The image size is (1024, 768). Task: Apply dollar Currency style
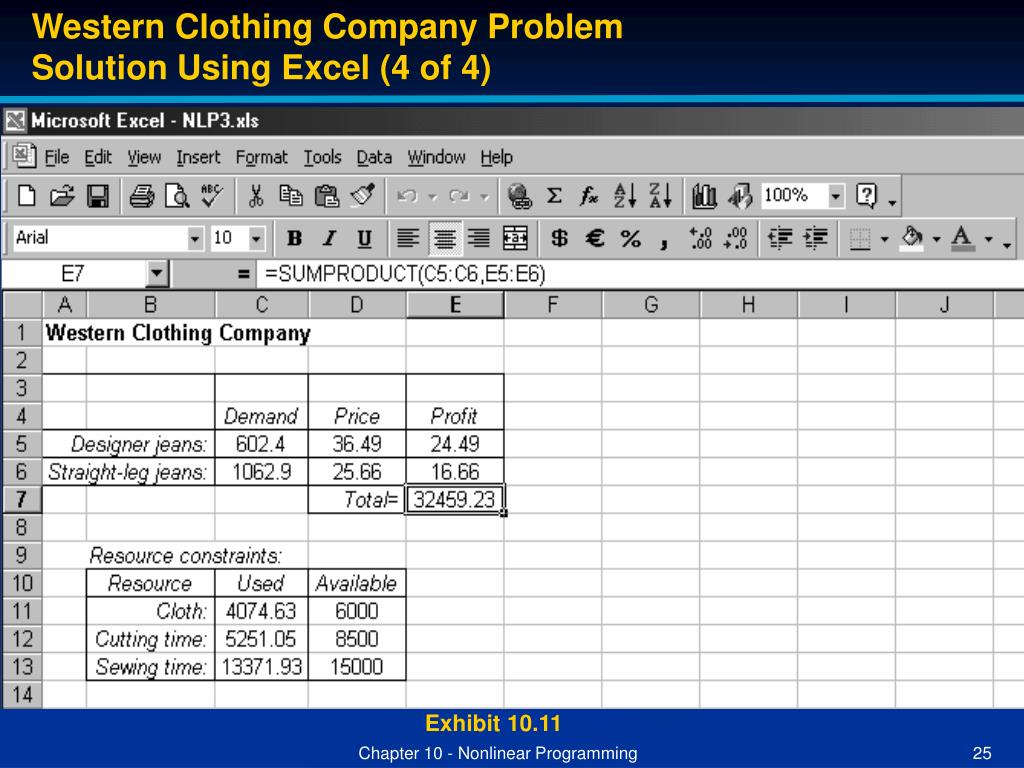[x=559, y=238]
